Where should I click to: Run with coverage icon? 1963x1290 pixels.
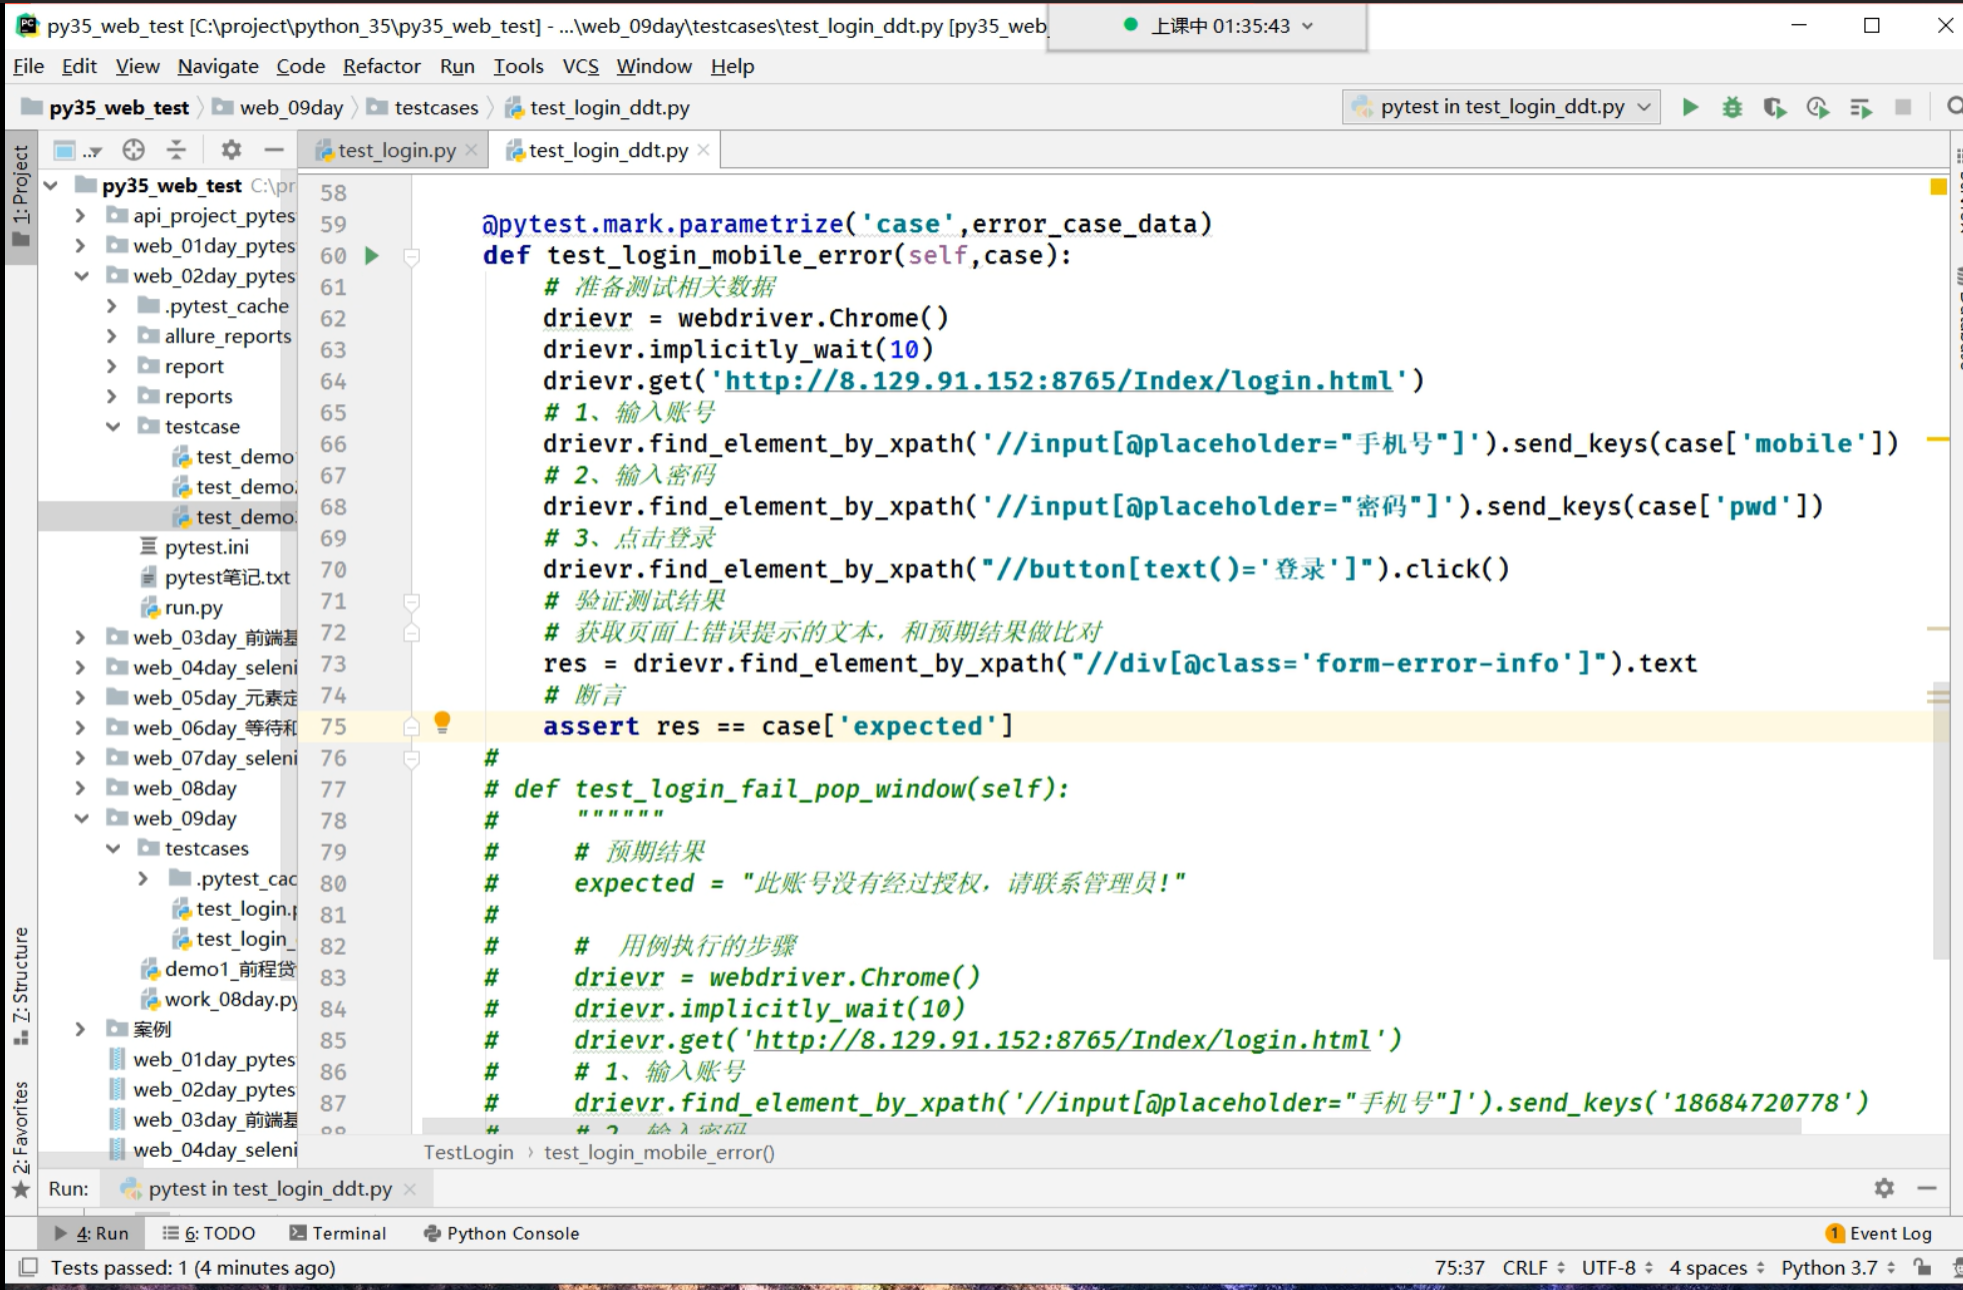coord(1775,107)
